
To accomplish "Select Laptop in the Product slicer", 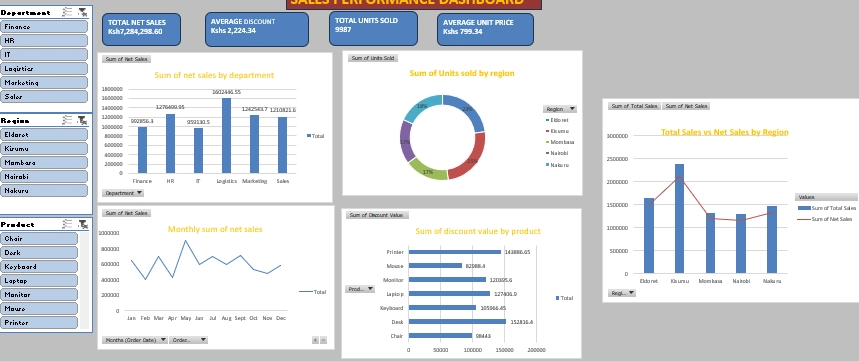I will point(39,280).
